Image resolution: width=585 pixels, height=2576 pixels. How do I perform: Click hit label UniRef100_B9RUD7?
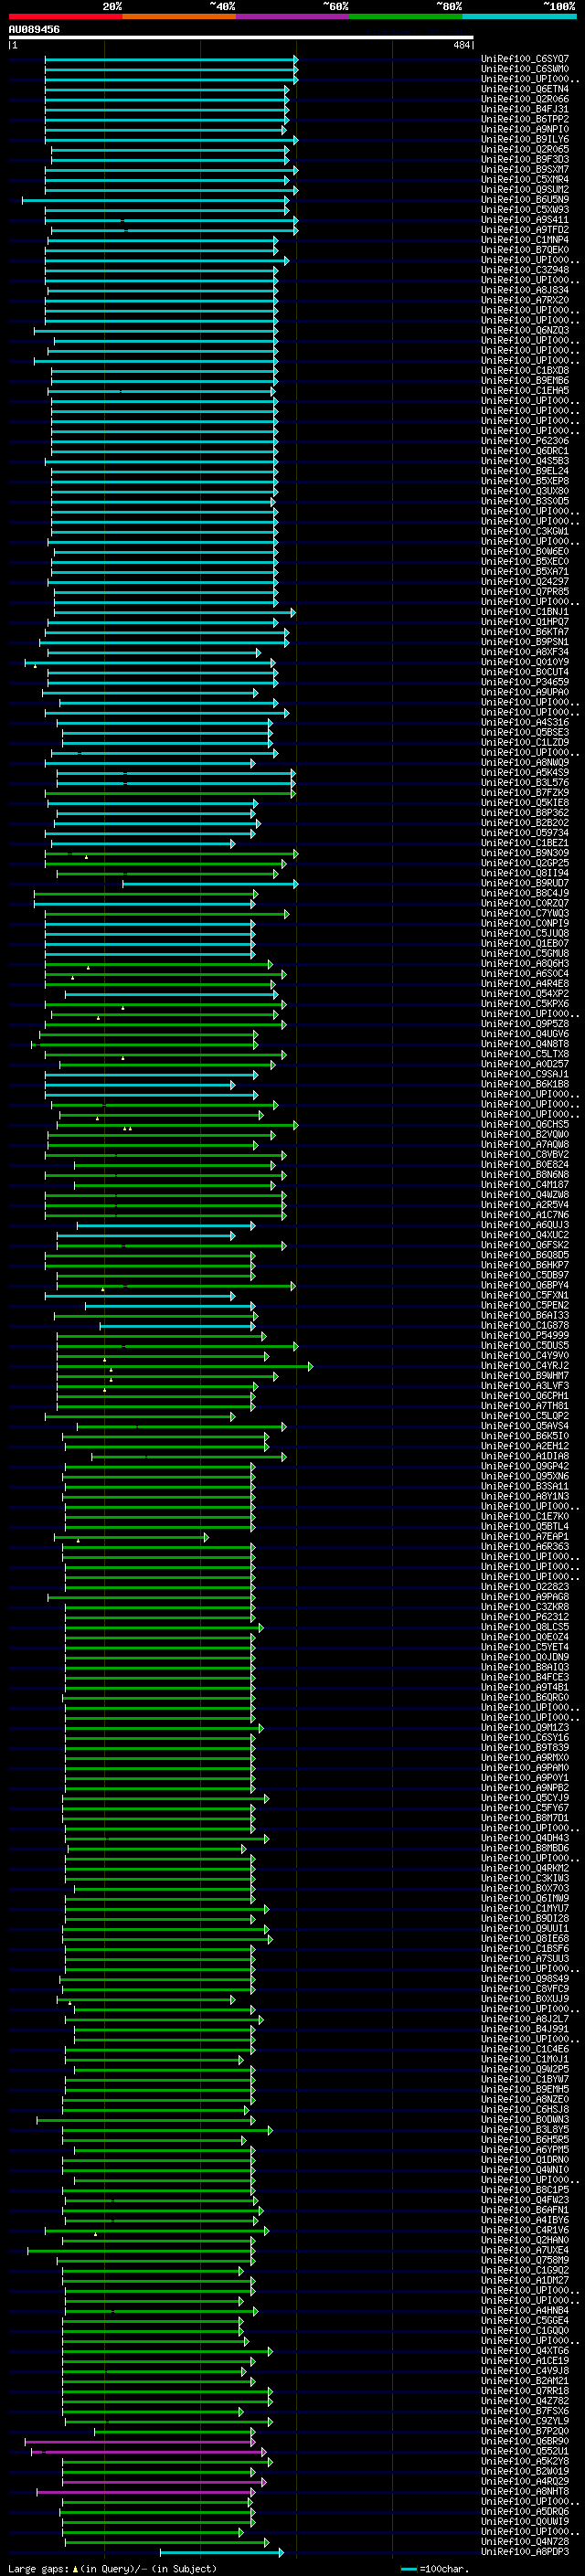pos(525,883)
